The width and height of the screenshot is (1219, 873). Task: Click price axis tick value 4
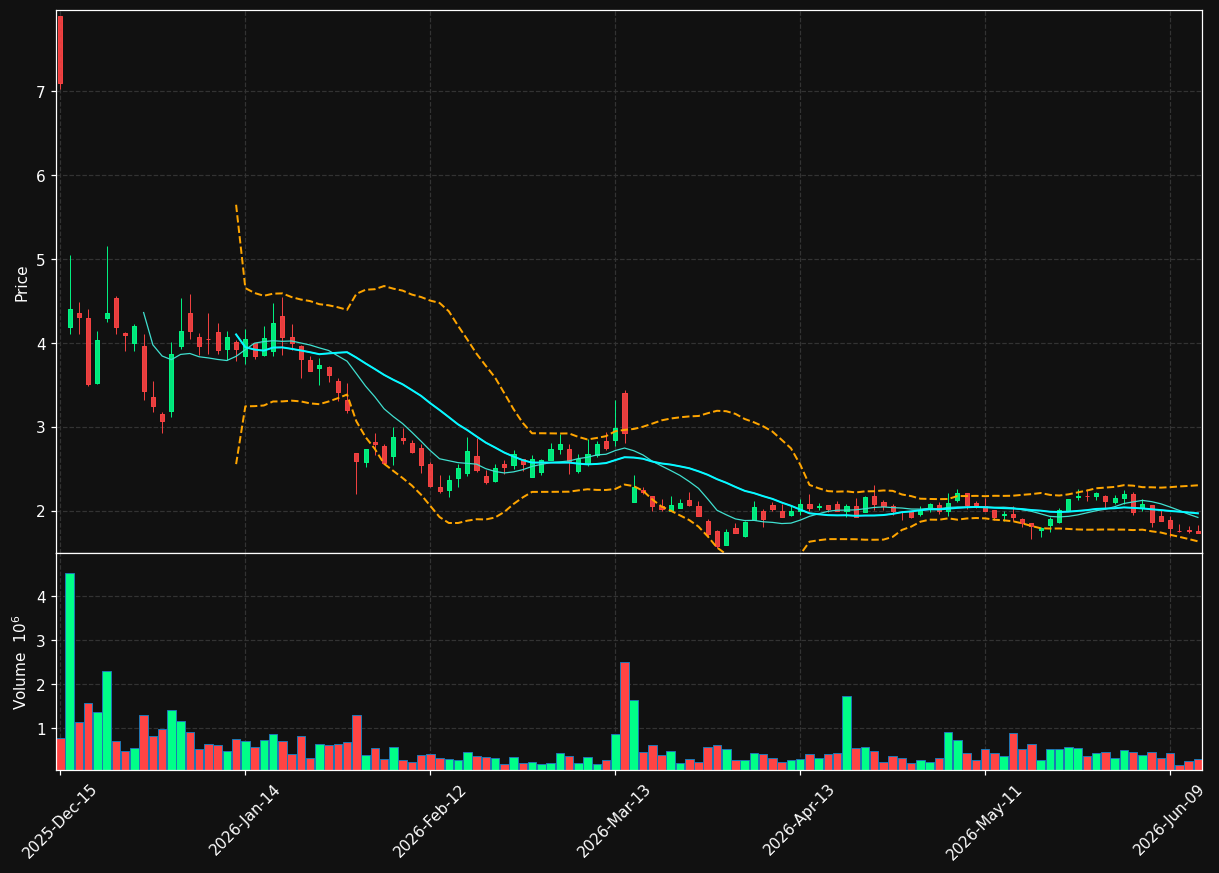40,344
